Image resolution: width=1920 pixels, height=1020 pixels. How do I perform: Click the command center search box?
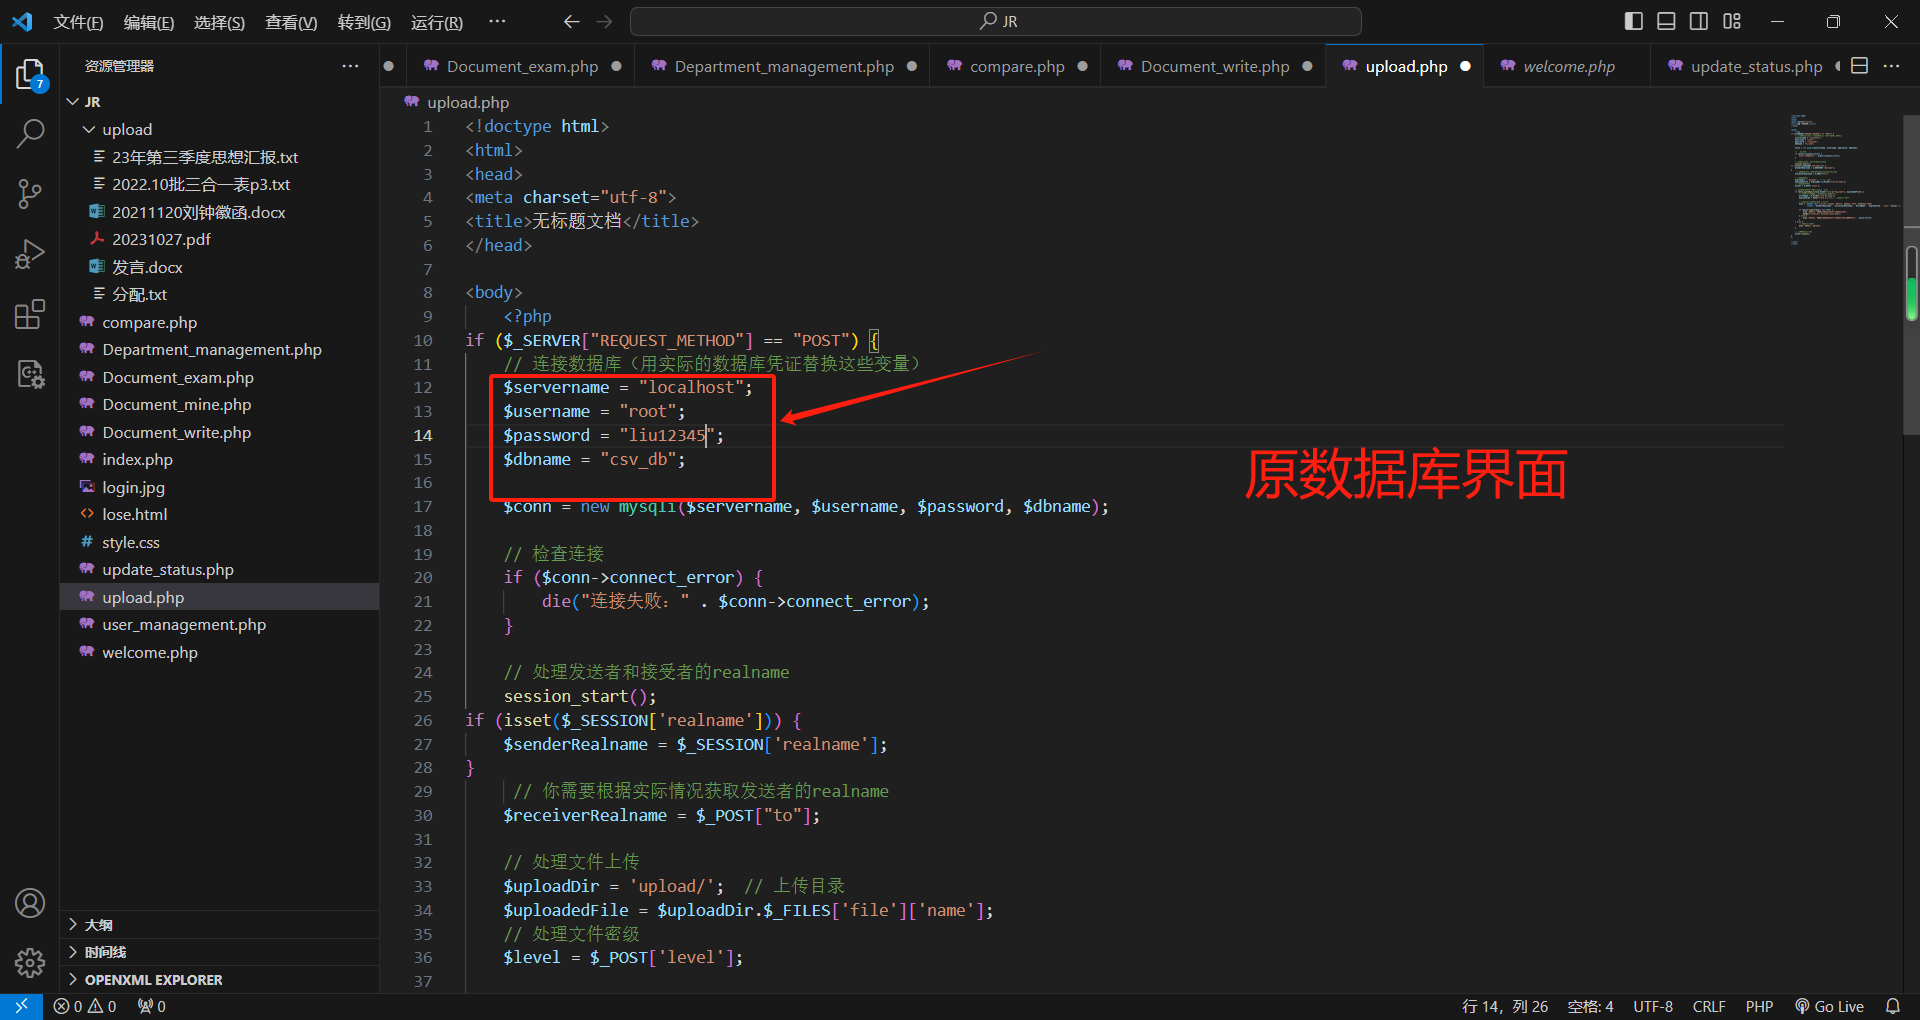(x=996, y=21)
